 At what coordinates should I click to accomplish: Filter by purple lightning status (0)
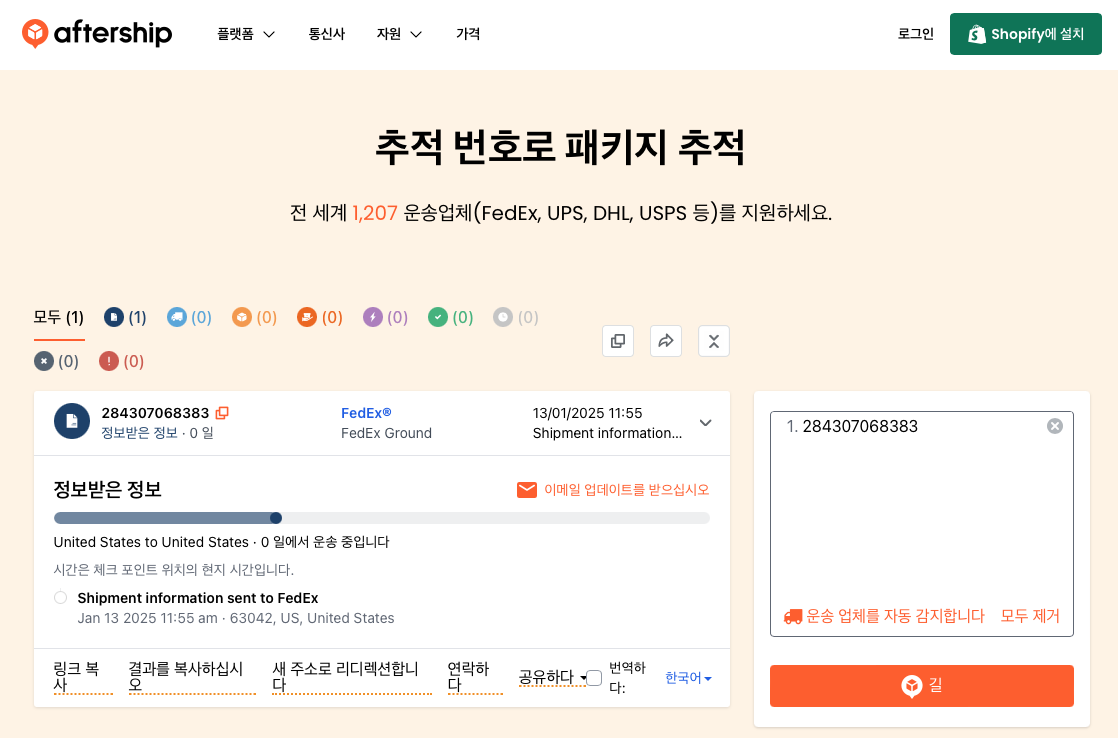[385, 317]
